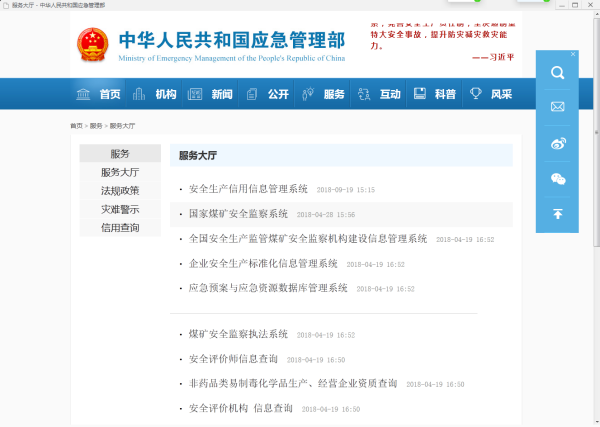This screenshot has width=600, height=427.
Task: Click 服务大厅 in the breadcrumb
Action: [122, 126]
